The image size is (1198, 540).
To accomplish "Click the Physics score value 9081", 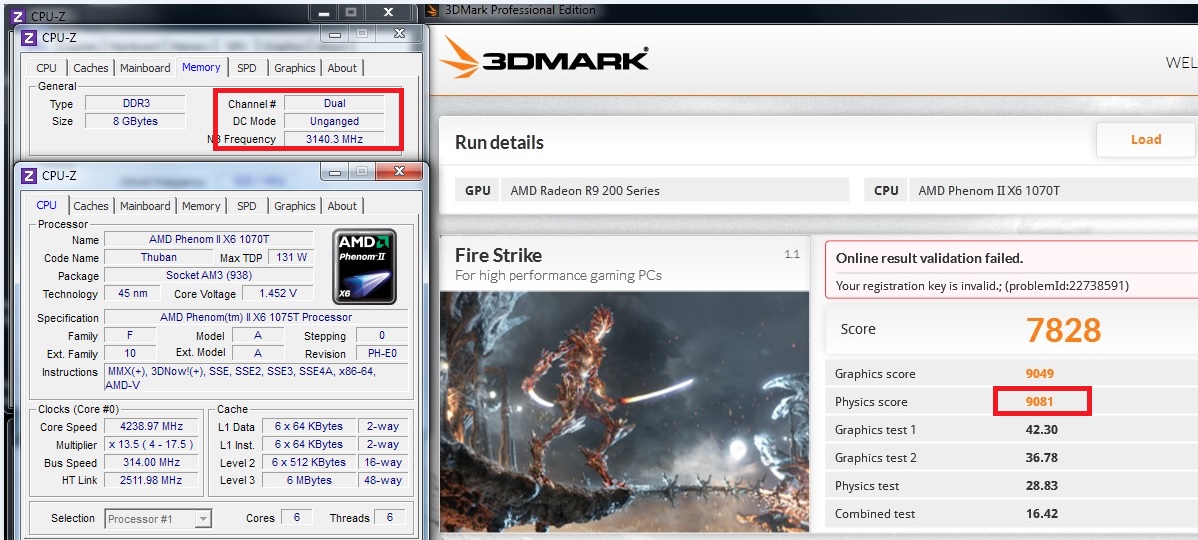I will point(1041,402).
